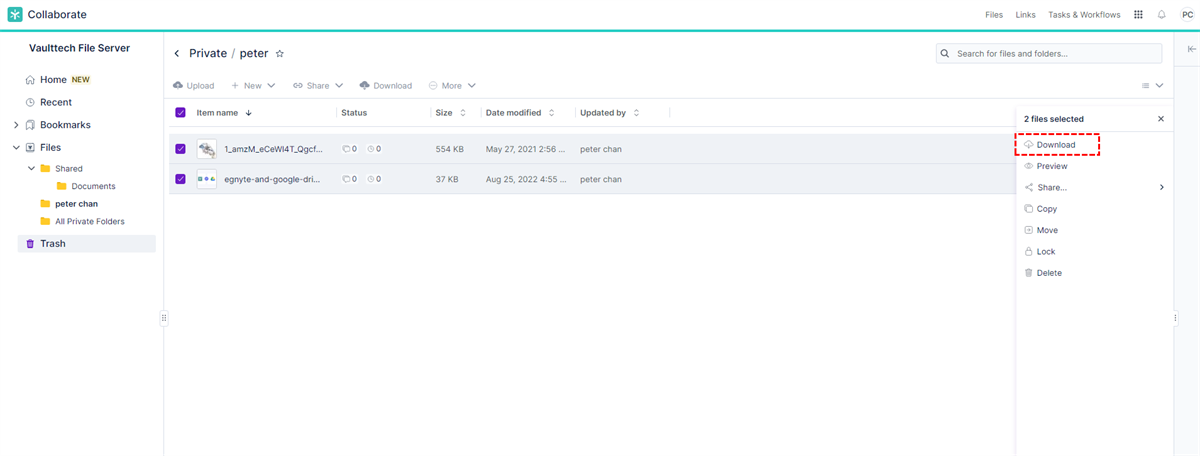Click the date May 27, 2021 2:56
The width and height of the screenshot is (1200, 456).
526,149
